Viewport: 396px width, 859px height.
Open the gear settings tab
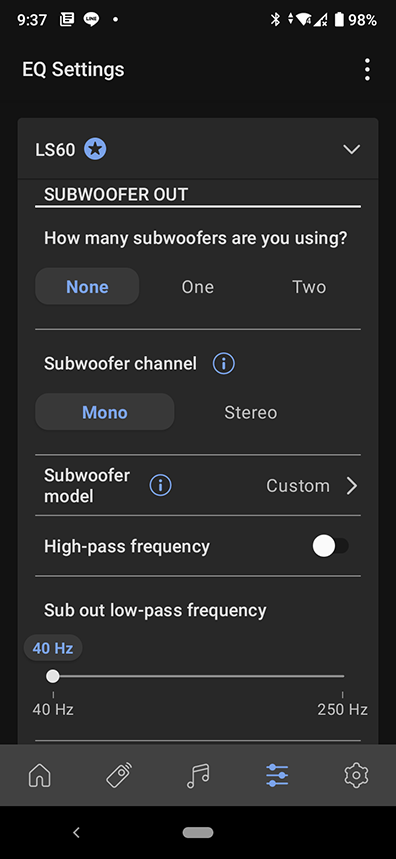356,775
